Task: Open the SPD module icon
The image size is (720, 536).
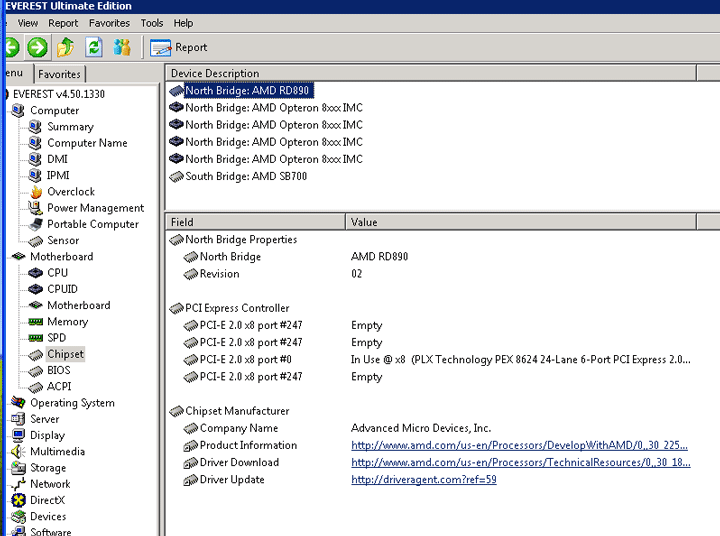Action: coord(35,338)
